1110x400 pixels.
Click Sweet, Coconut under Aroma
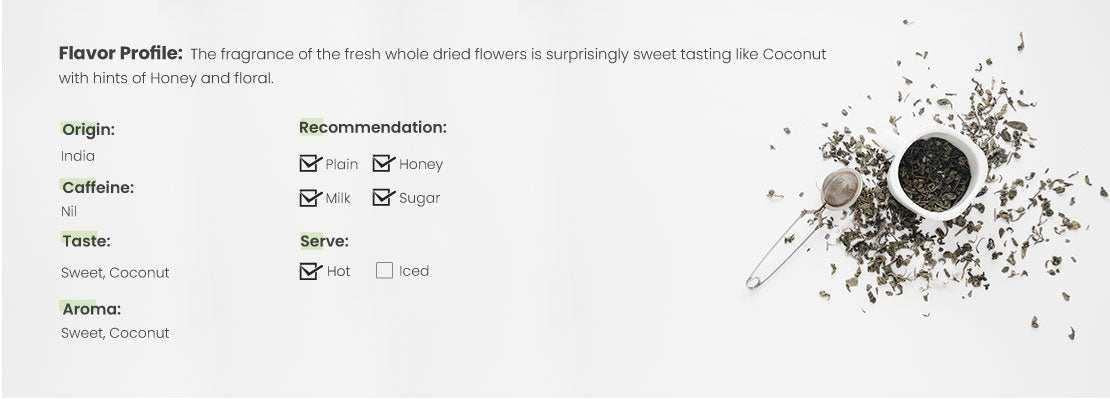tap(115, 333)
